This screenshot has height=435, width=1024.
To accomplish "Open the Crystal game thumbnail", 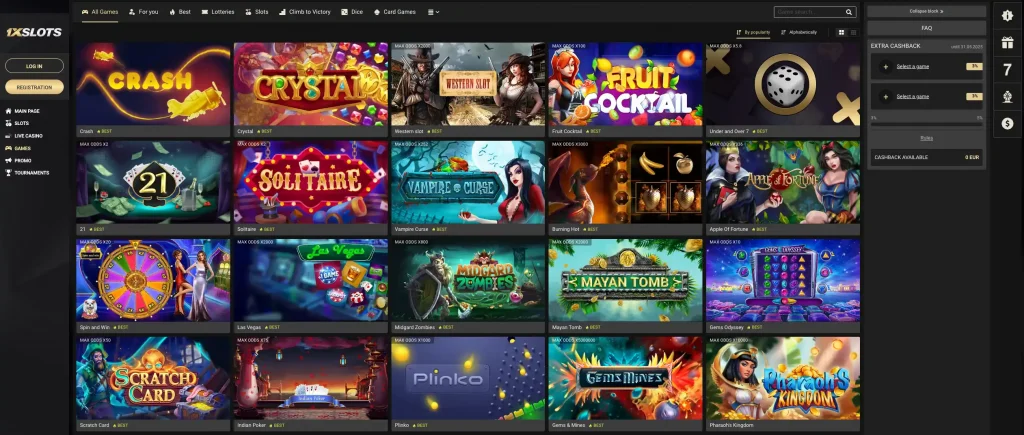I will coord(311,84).
